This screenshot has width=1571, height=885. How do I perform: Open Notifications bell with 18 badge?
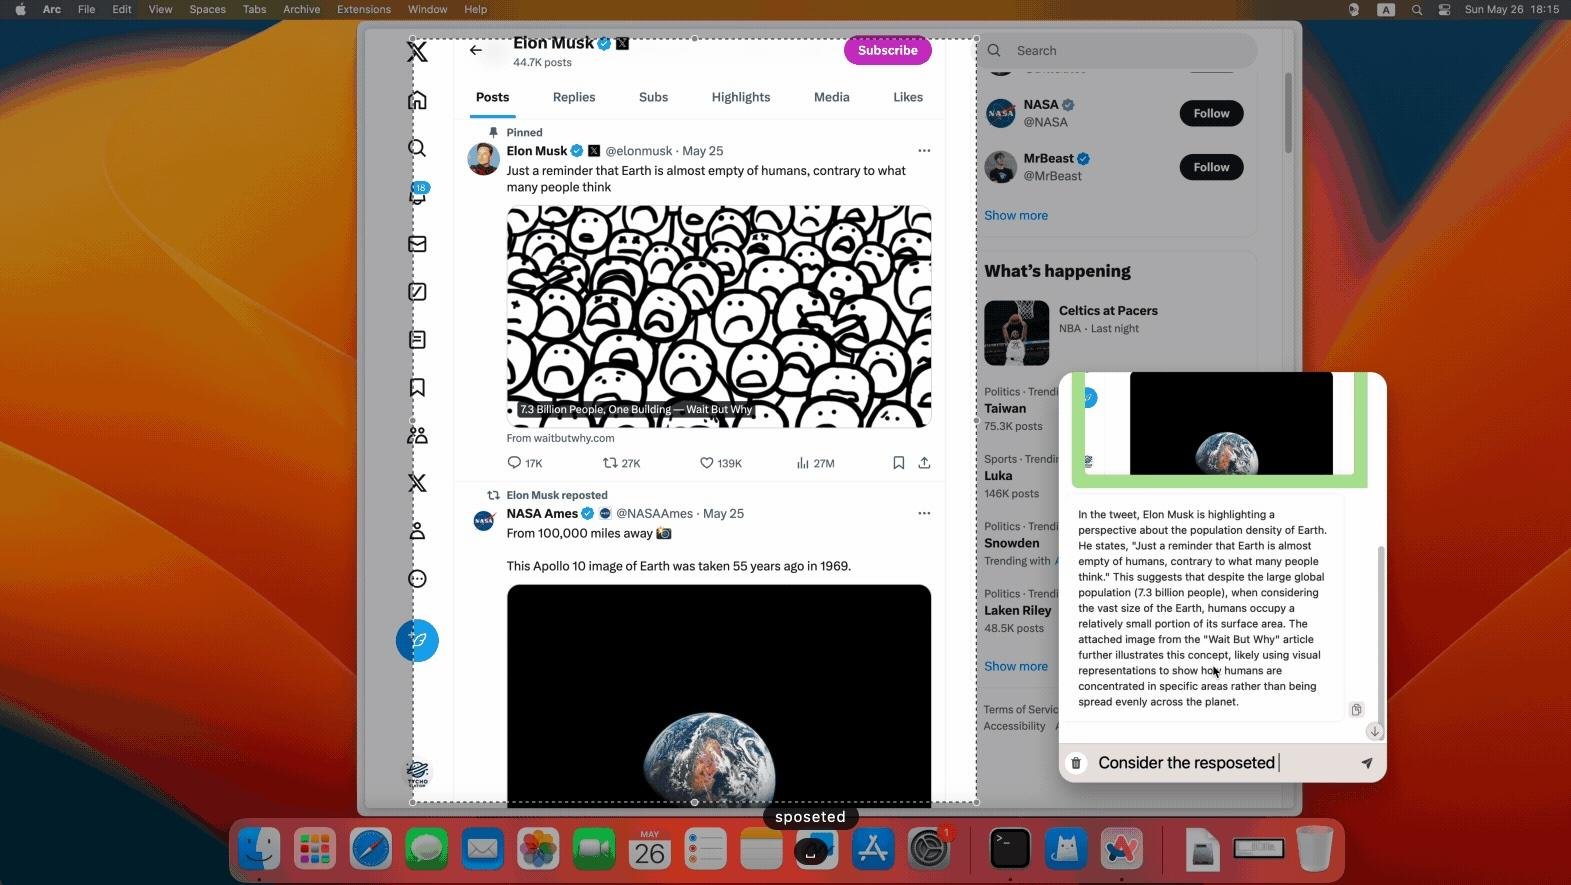tap(418, 194)
